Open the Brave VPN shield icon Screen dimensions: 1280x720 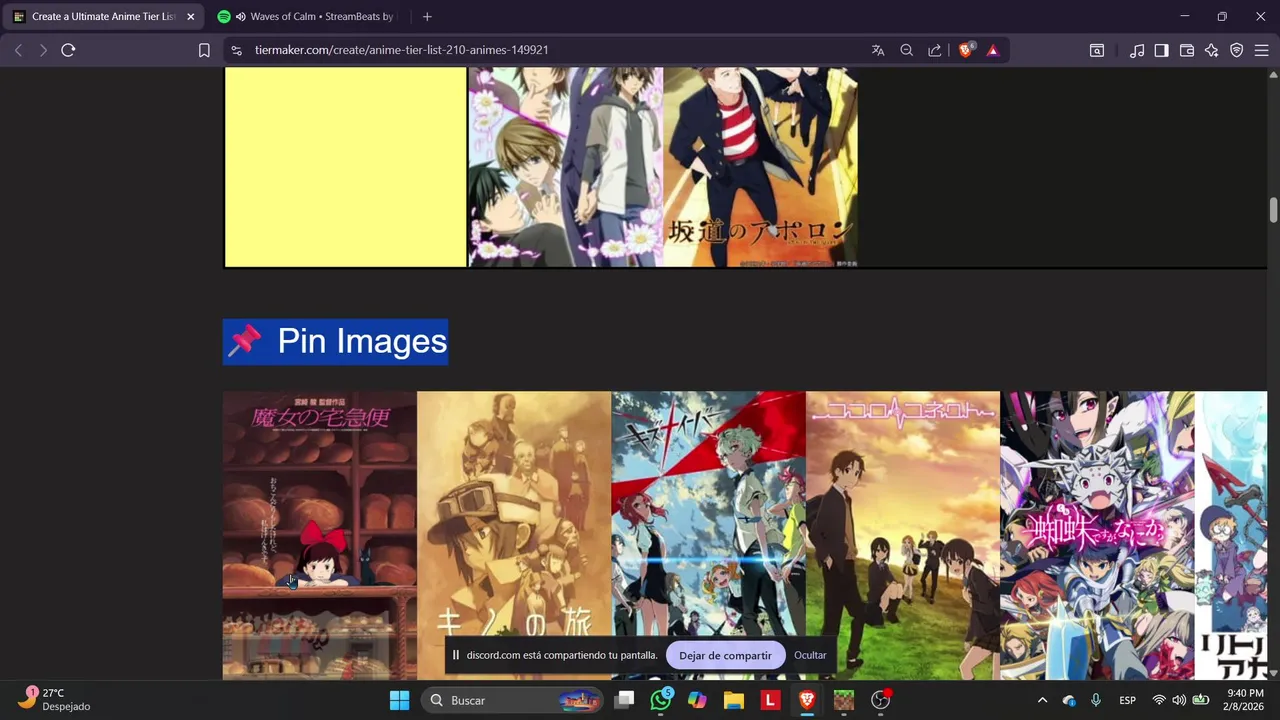1237,50
